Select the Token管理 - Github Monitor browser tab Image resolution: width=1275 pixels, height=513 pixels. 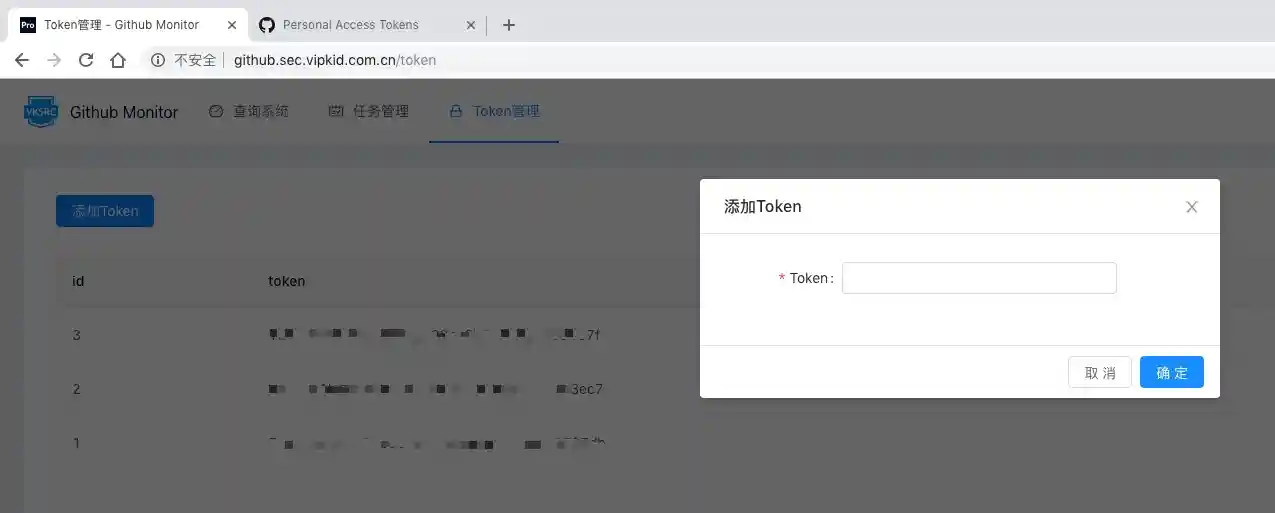[x=127, y=25]
